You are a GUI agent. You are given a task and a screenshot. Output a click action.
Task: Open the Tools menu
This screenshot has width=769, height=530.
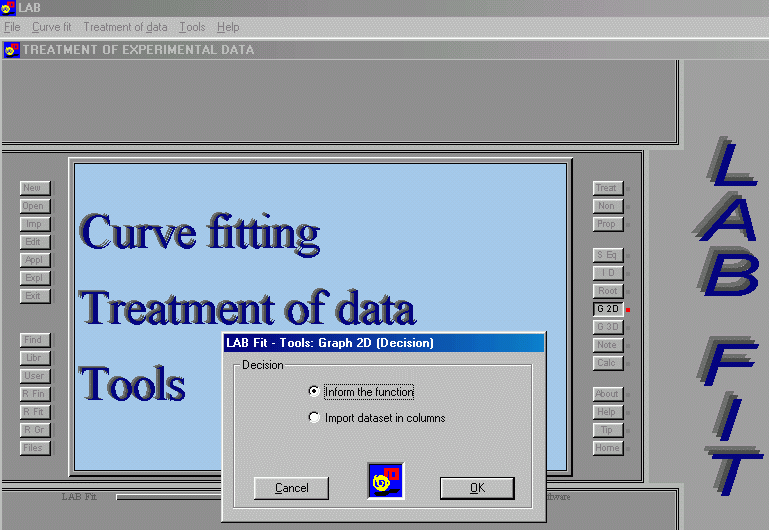[192, 27]
